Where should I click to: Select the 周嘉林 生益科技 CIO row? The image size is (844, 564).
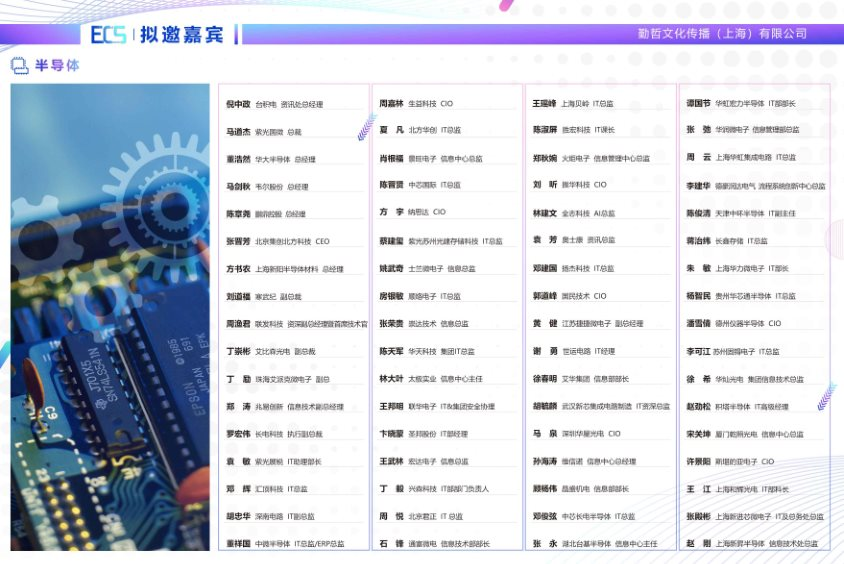click(x=417, y=103)
